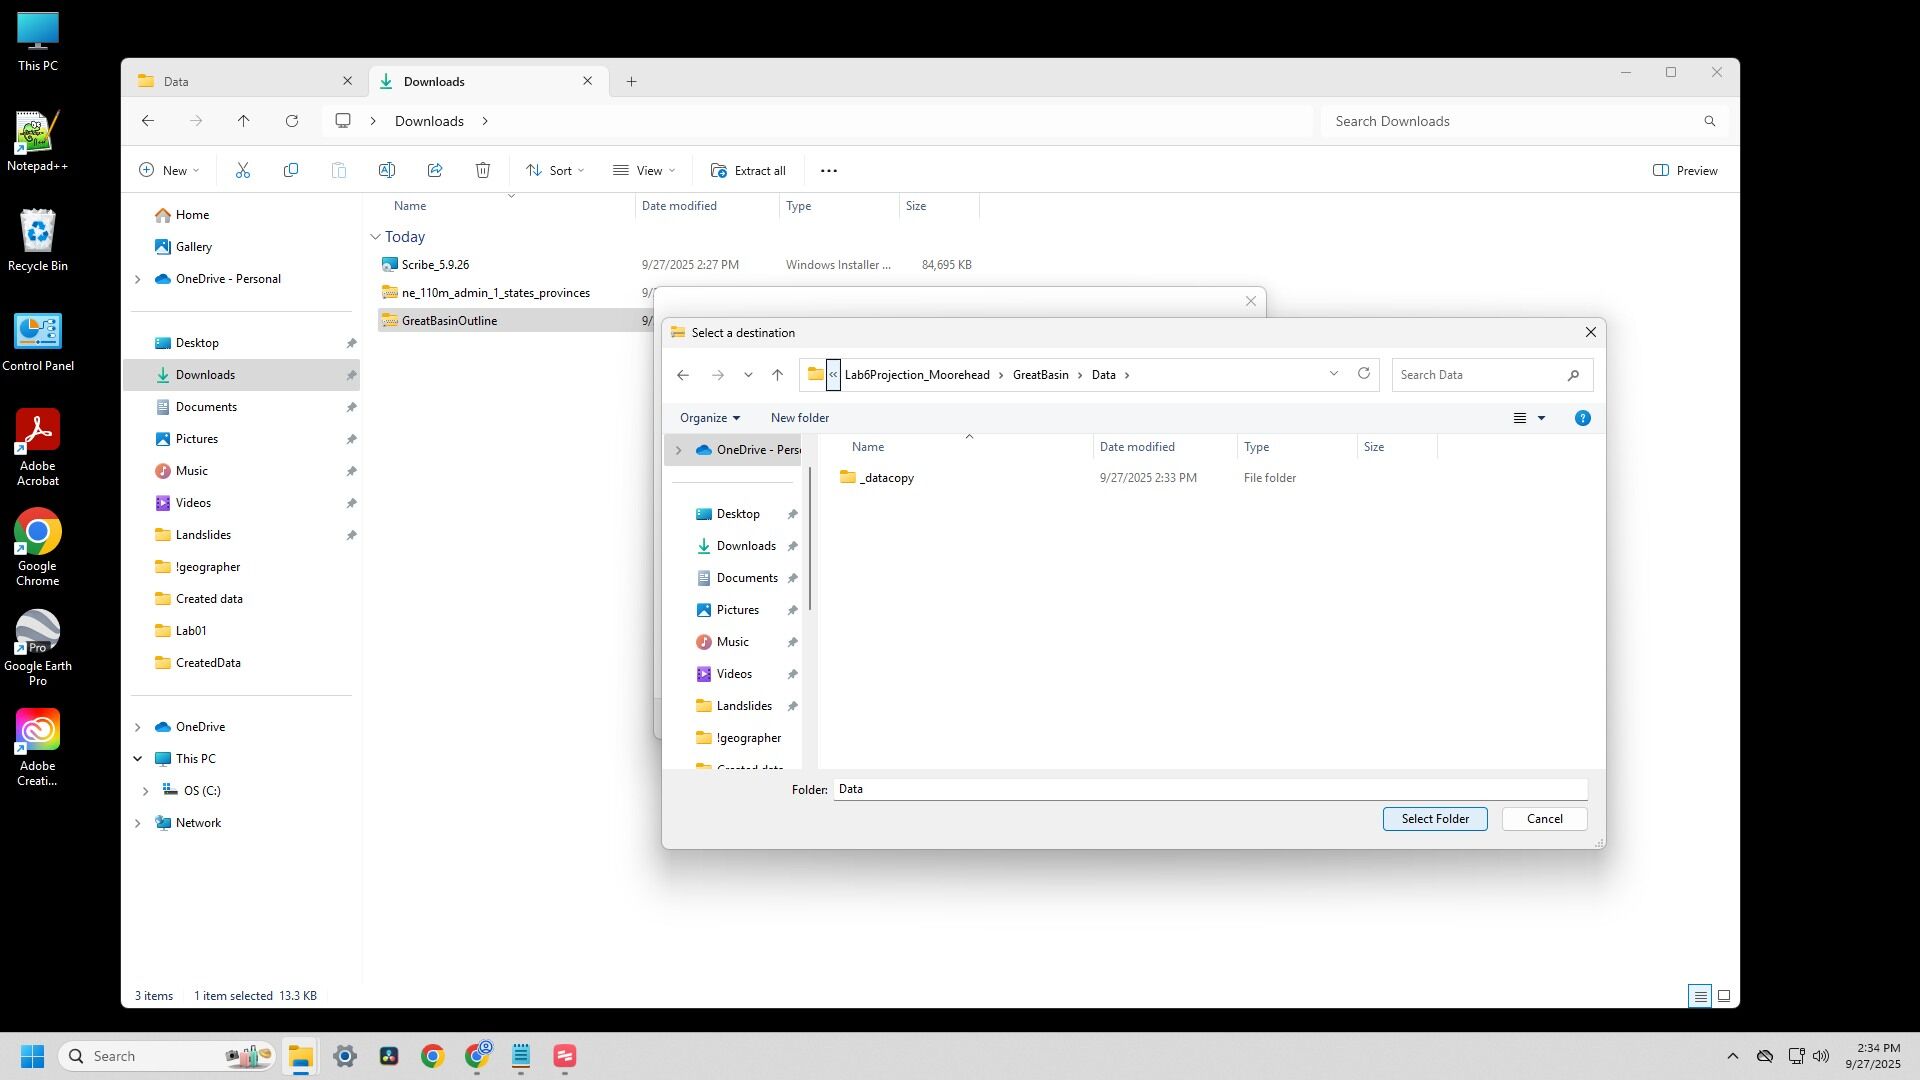This screenshot has height=1080, width=1920.
Task: Click the dialog's Refresh icon
Action: point(1363,374)
